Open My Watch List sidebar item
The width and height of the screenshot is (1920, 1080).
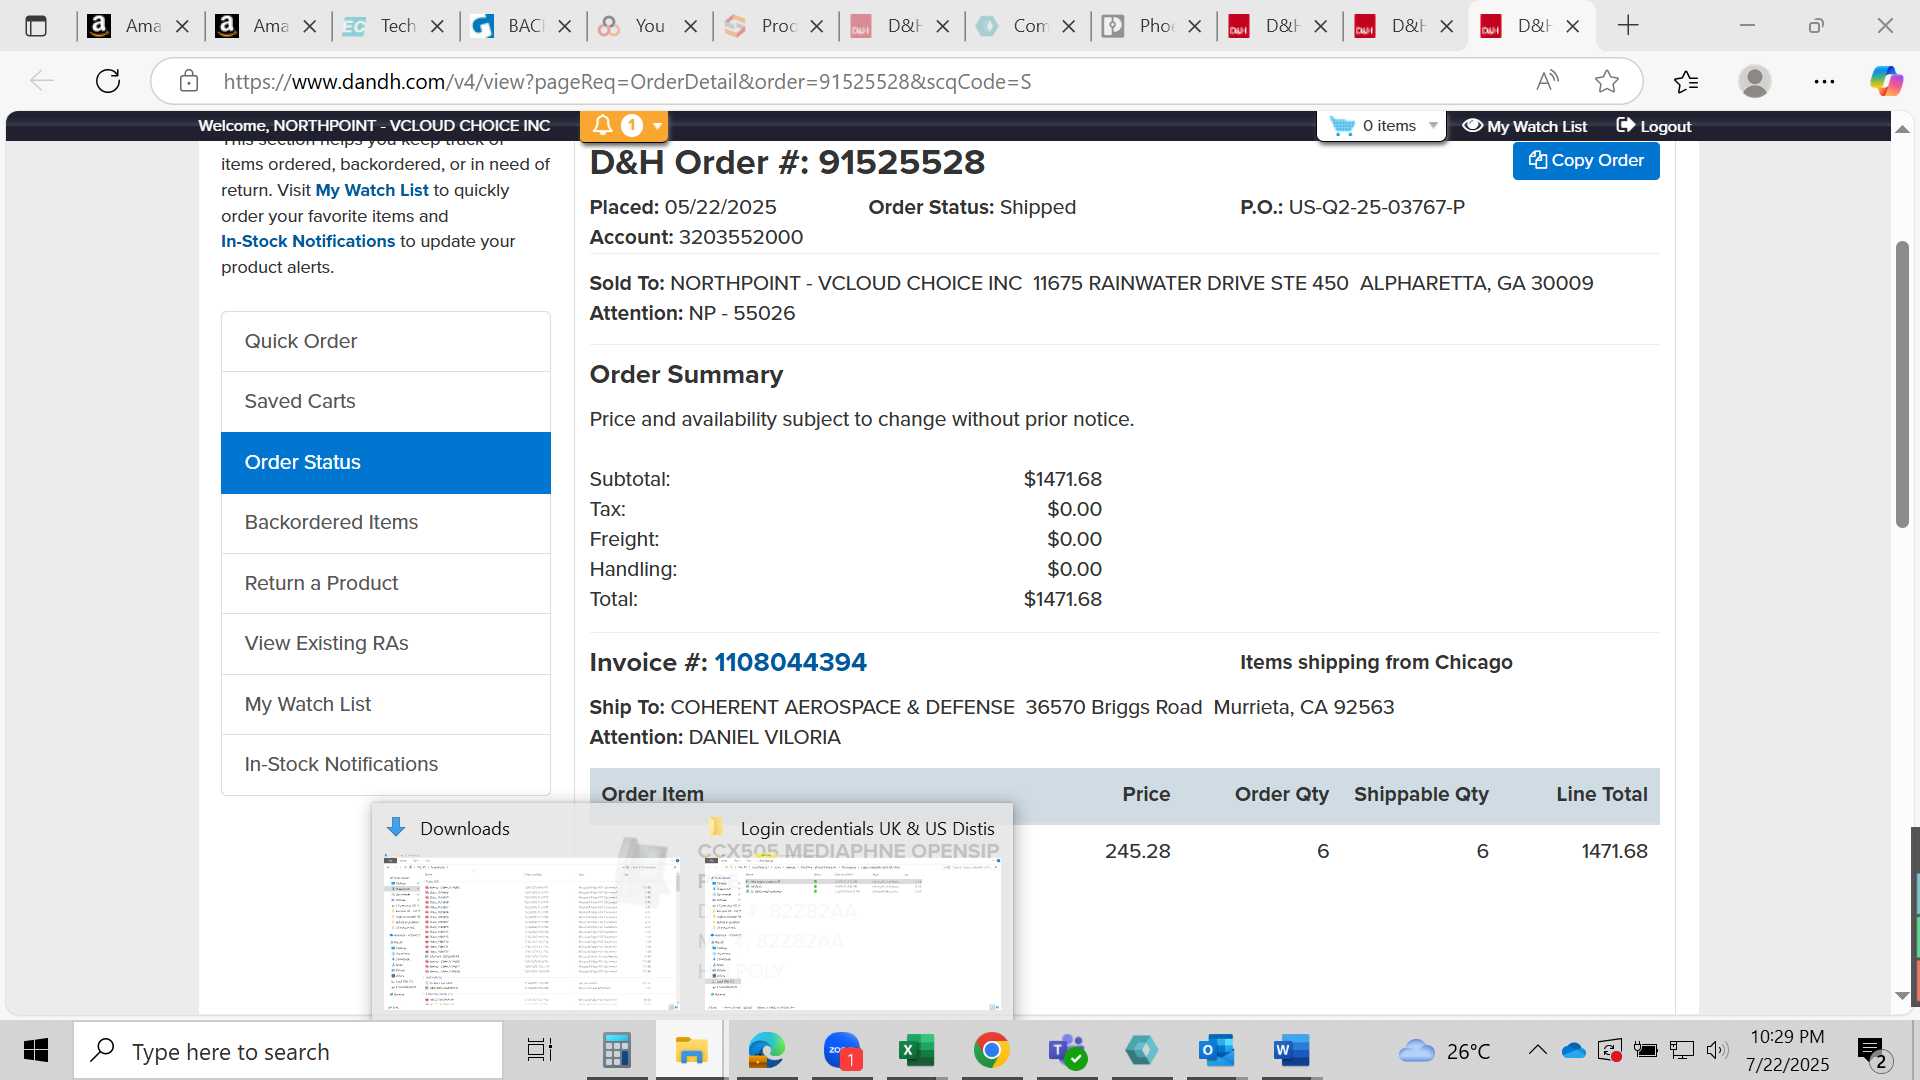(386, 704)
